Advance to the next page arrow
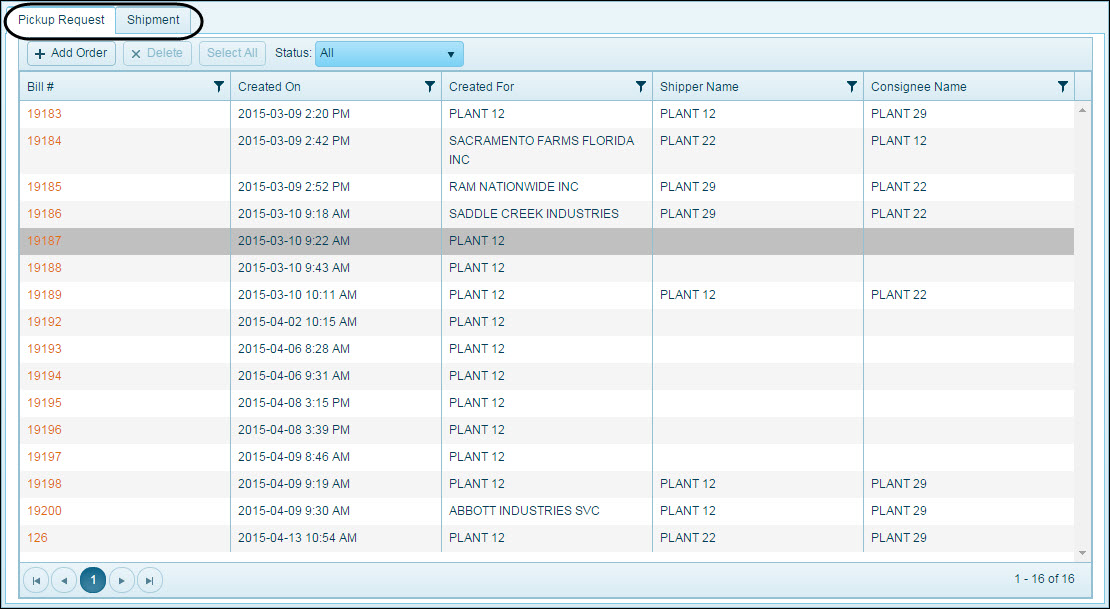Image resolution: width=1110 pixels, height=609 pixels. 122,580
